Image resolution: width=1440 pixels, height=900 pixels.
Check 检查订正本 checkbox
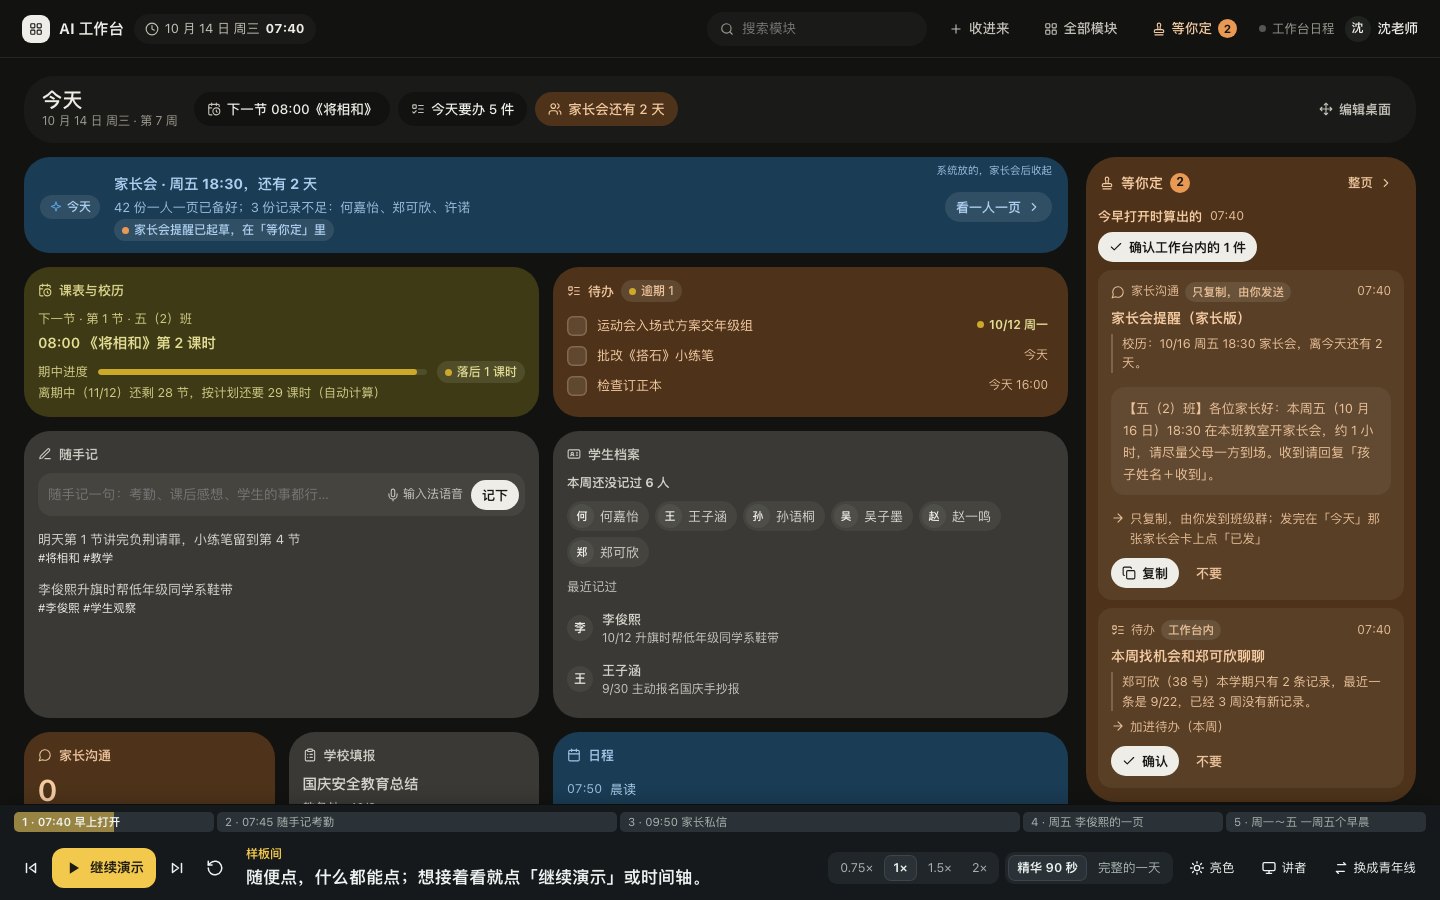577,386
